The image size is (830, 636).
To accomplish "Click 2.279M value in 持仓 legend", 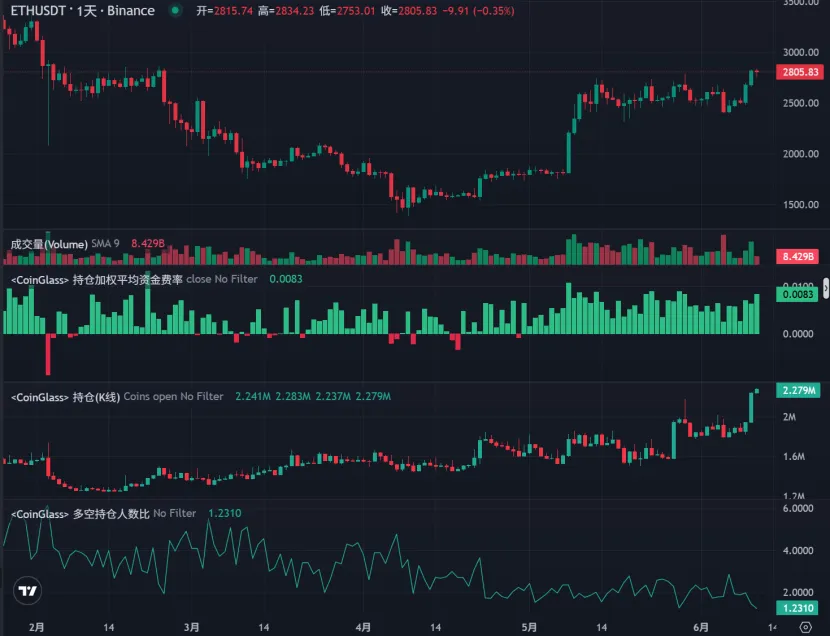I will (x=373, y=396).
